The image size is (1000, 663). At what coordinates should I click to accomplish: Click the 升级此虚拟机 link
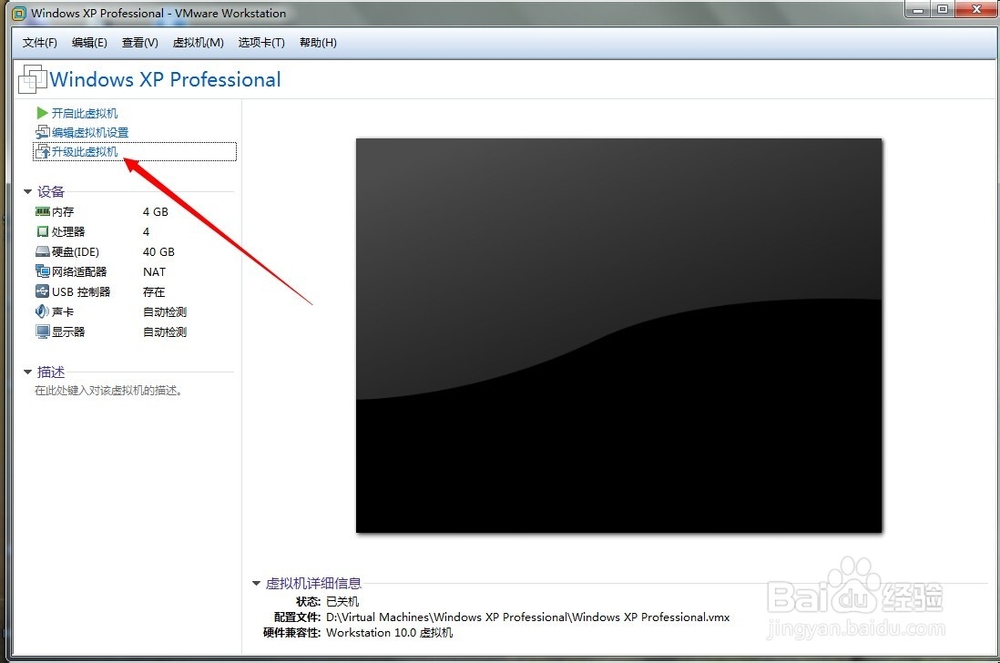click(85, 152)
